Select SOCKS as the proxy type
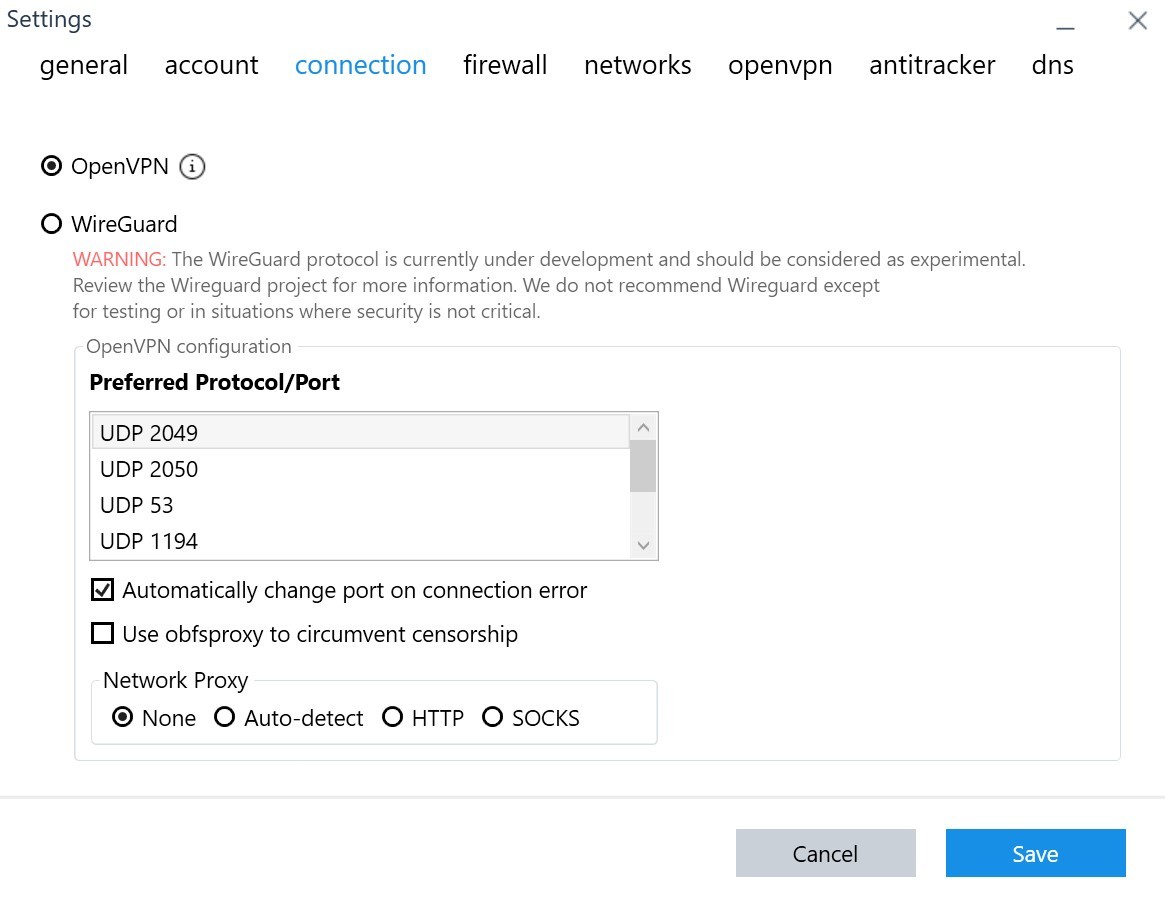Screen dimensions: 1165x898 [492, 717]
